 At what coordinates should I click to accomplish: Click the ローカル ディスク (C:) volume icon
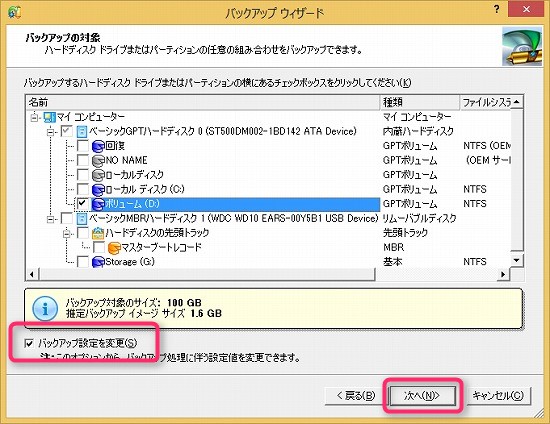pyautogui.click(x=98, y=190)
